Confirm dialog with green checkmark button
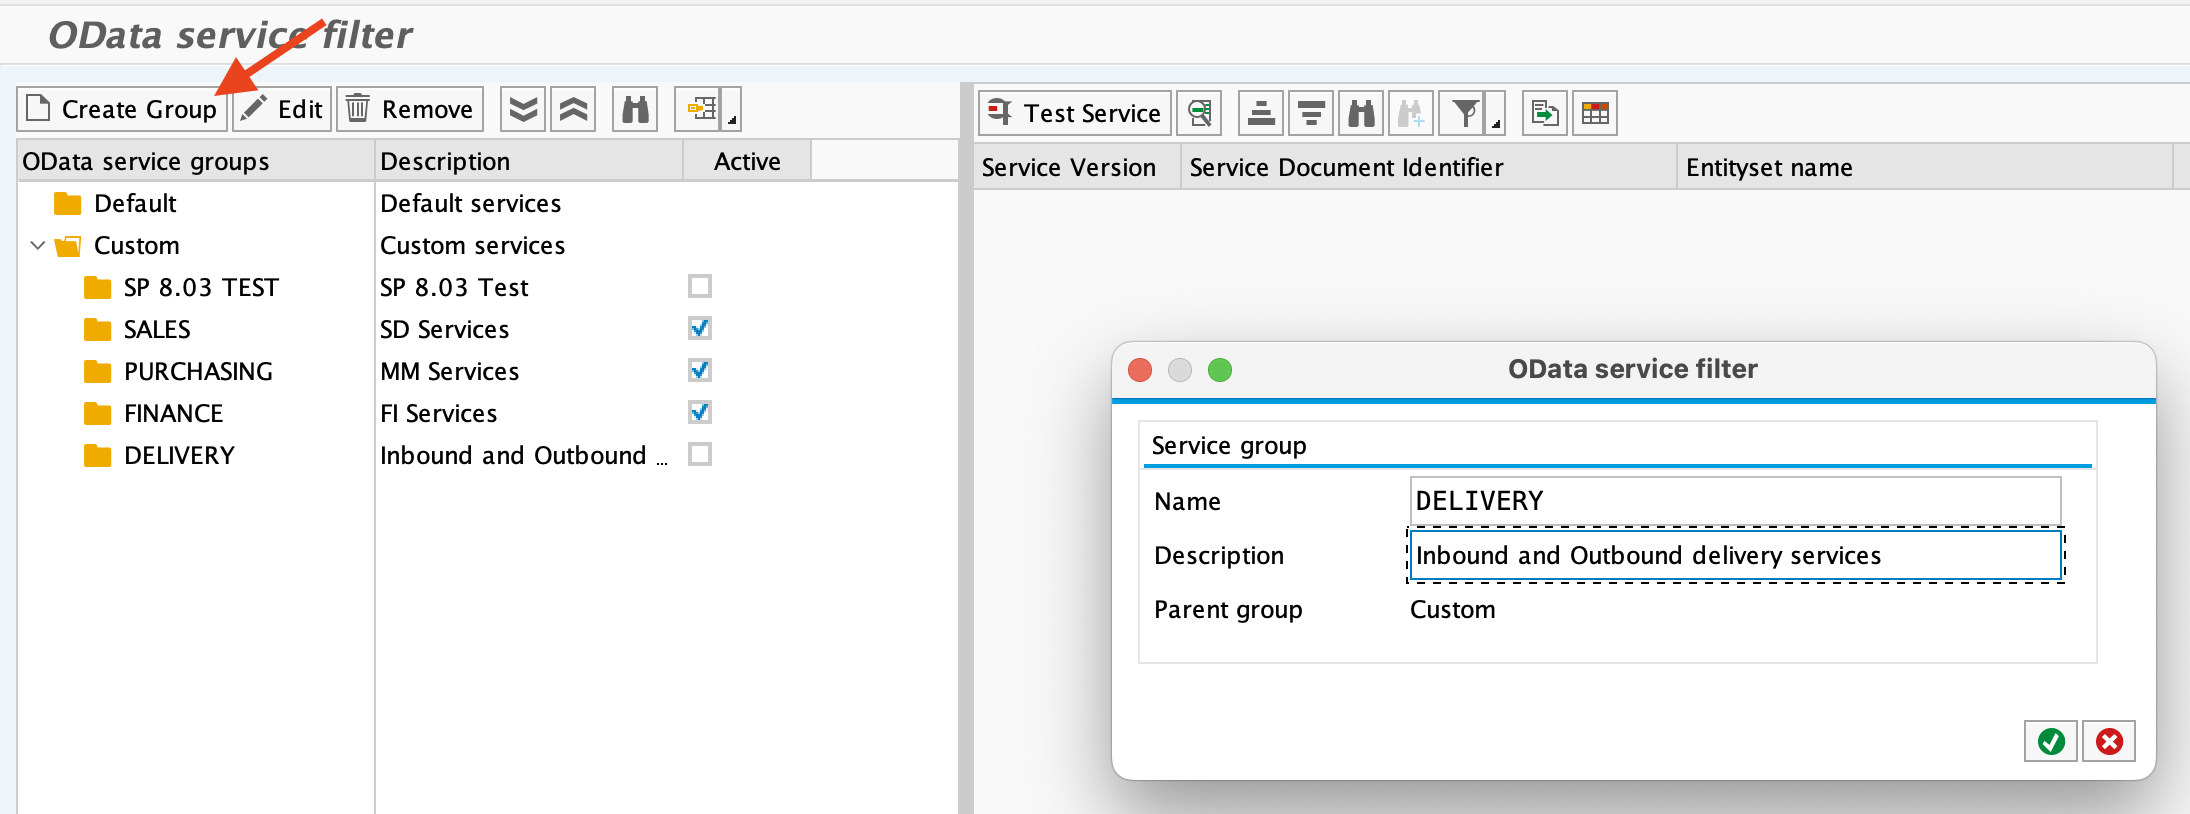This screenshot has height=814, width=2190. coord(2050,741)
